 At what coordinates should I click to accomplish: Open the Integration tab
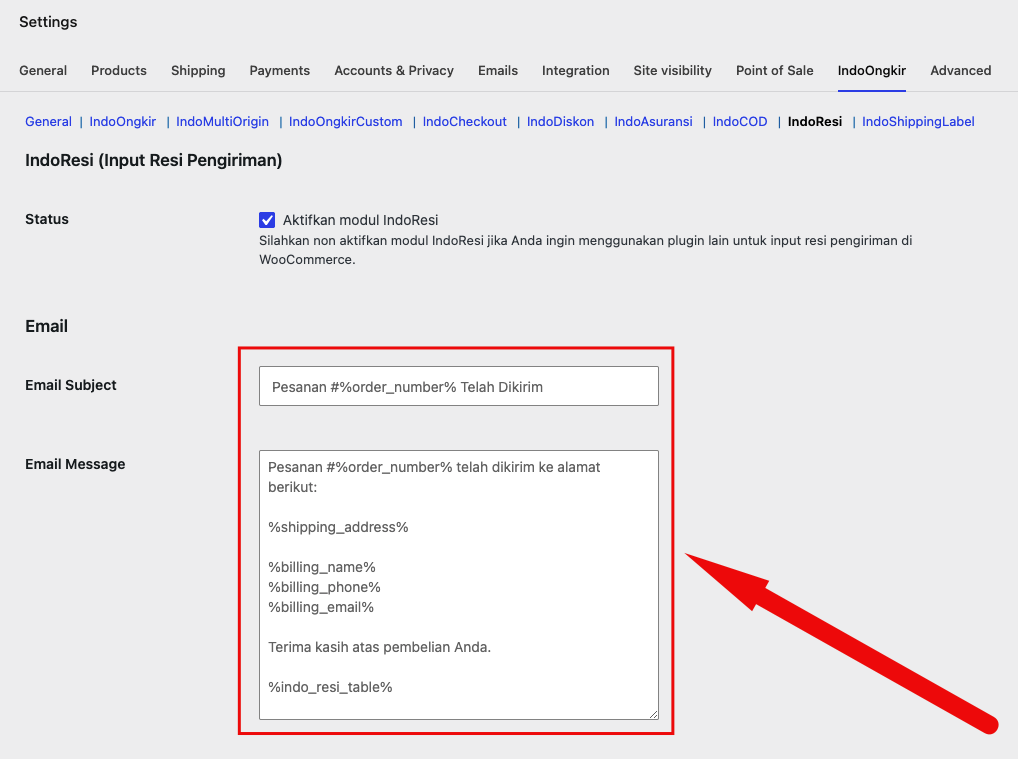(x=576, y=70)
